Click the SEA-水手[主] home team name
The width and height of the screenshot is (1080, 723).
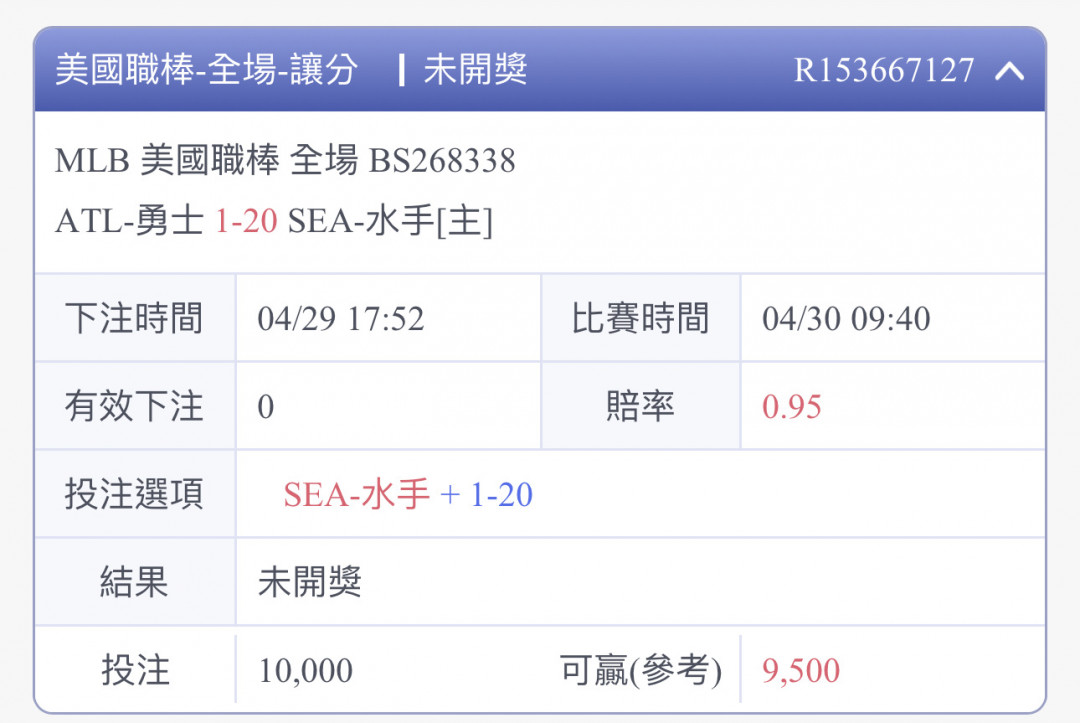[x=390, y=221]
